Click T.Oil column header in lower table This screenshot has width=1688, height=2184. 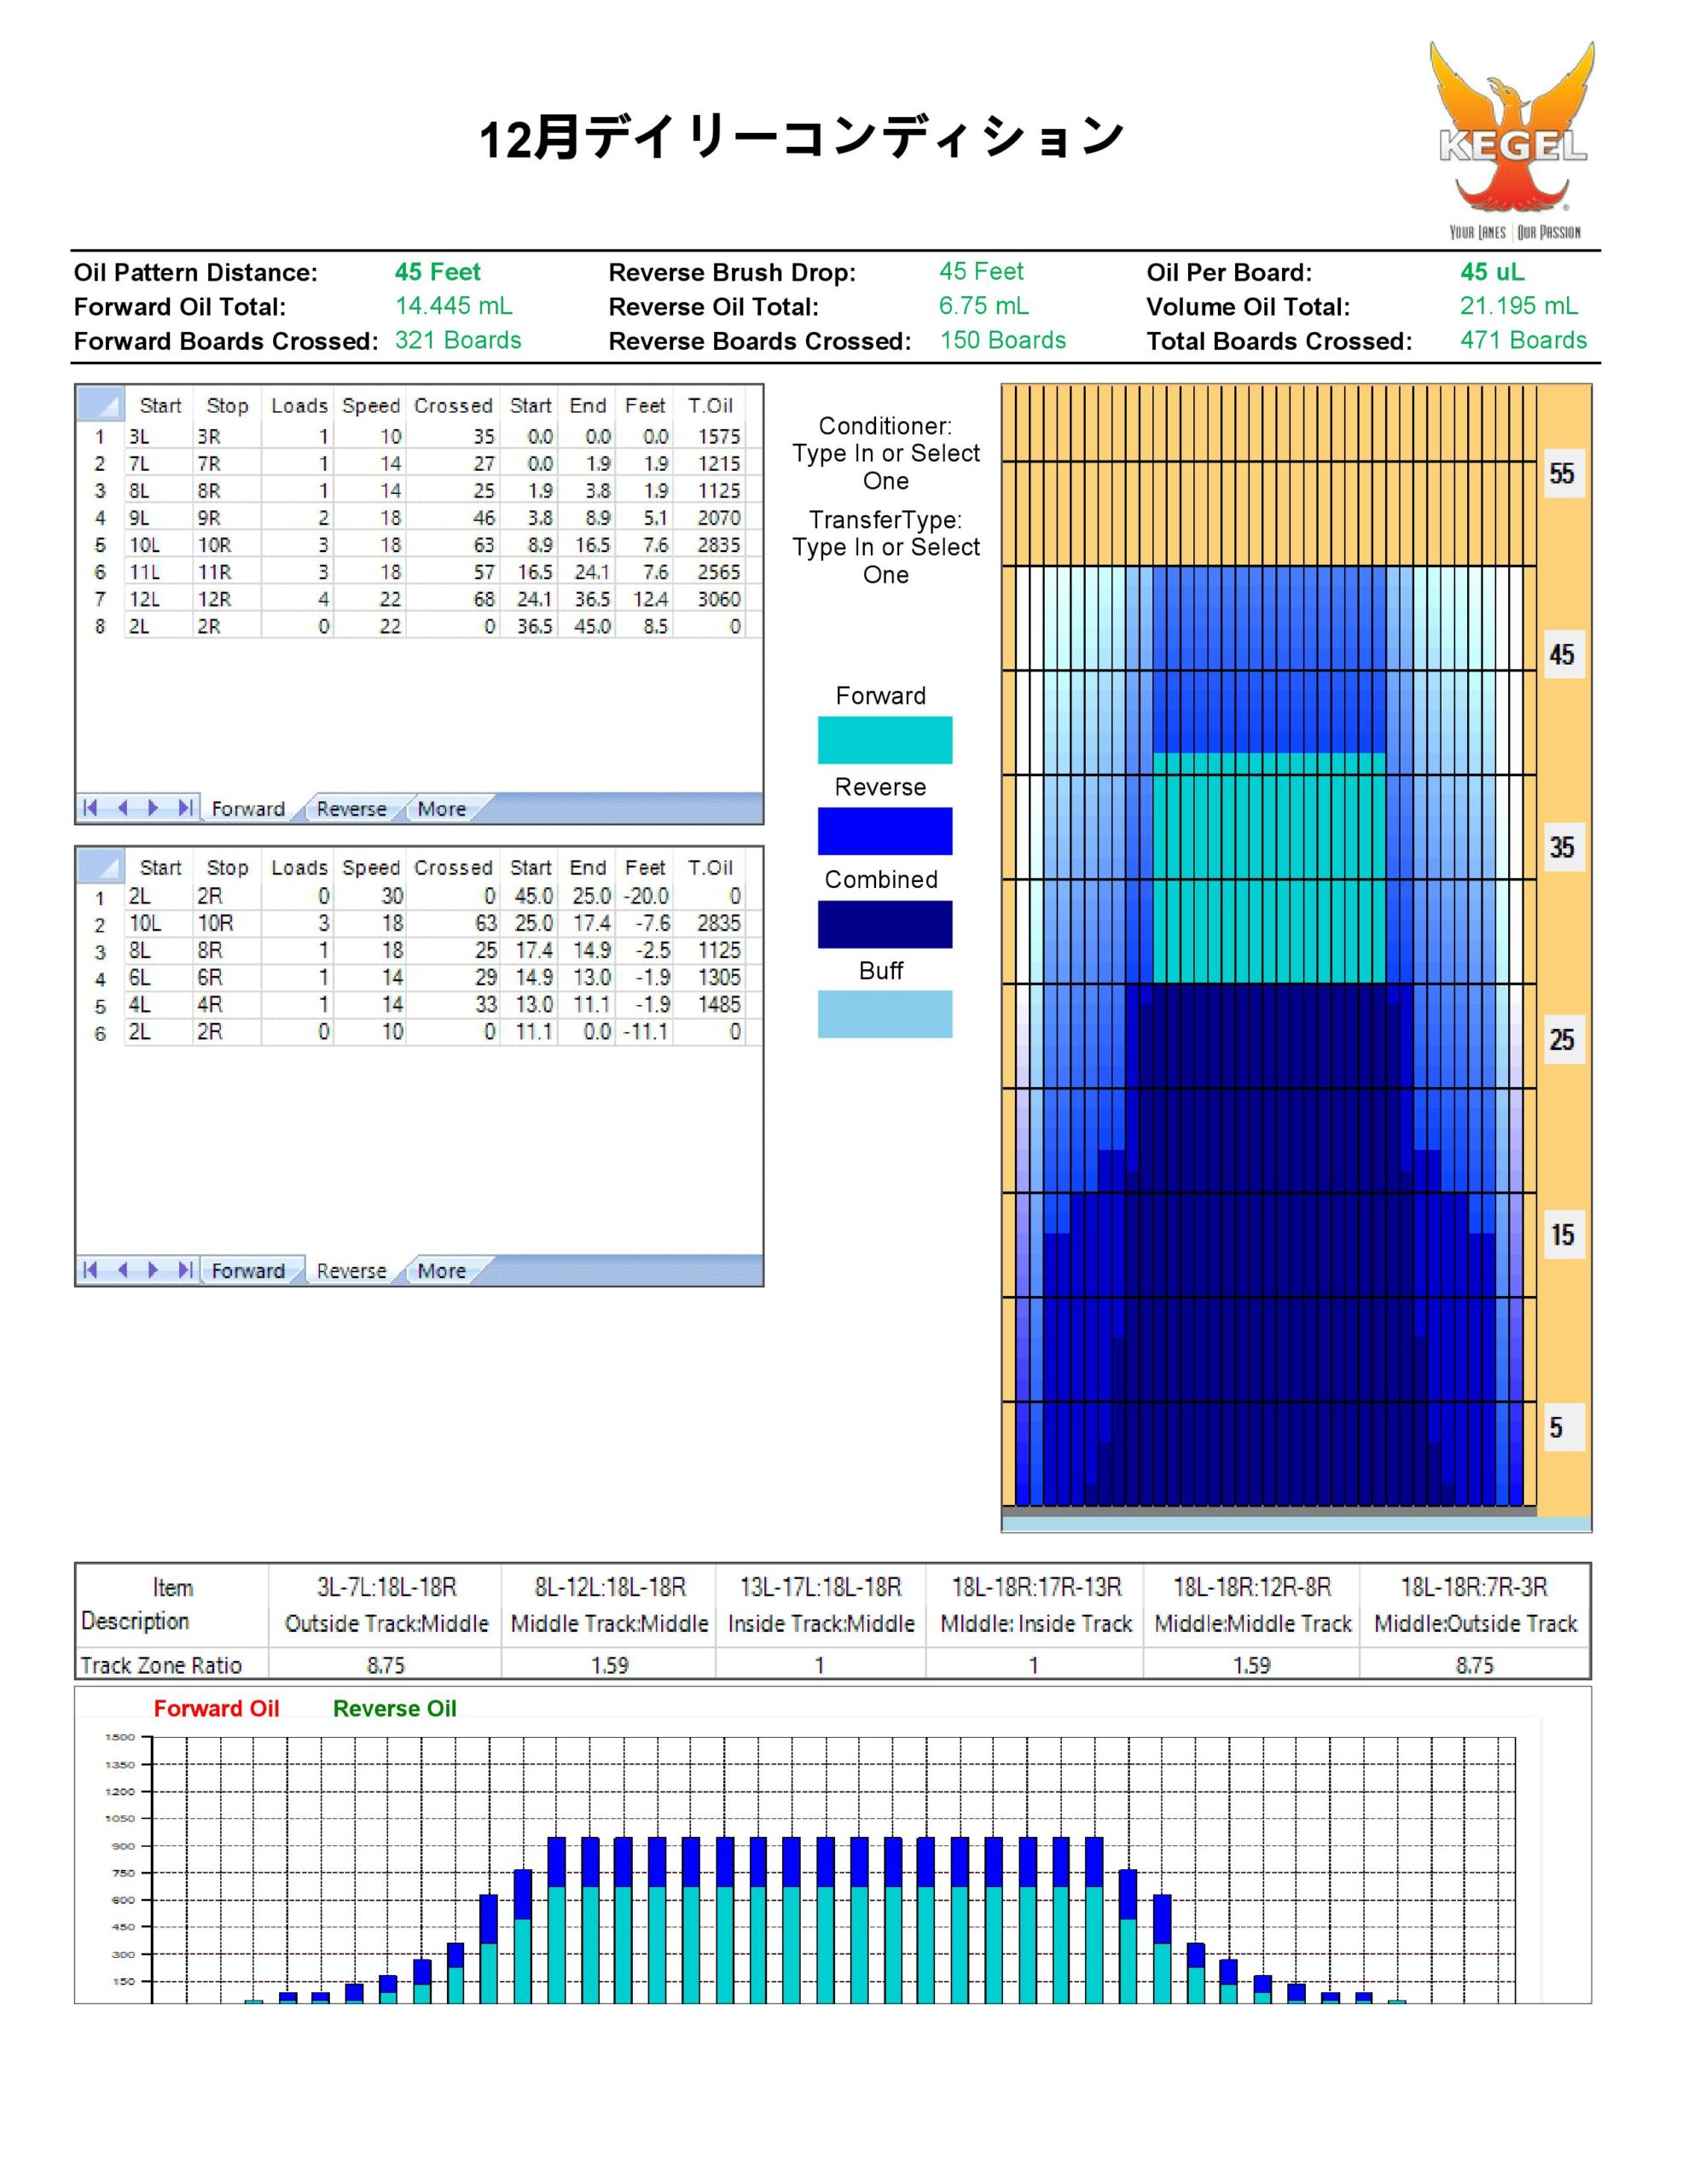point(710,867)
